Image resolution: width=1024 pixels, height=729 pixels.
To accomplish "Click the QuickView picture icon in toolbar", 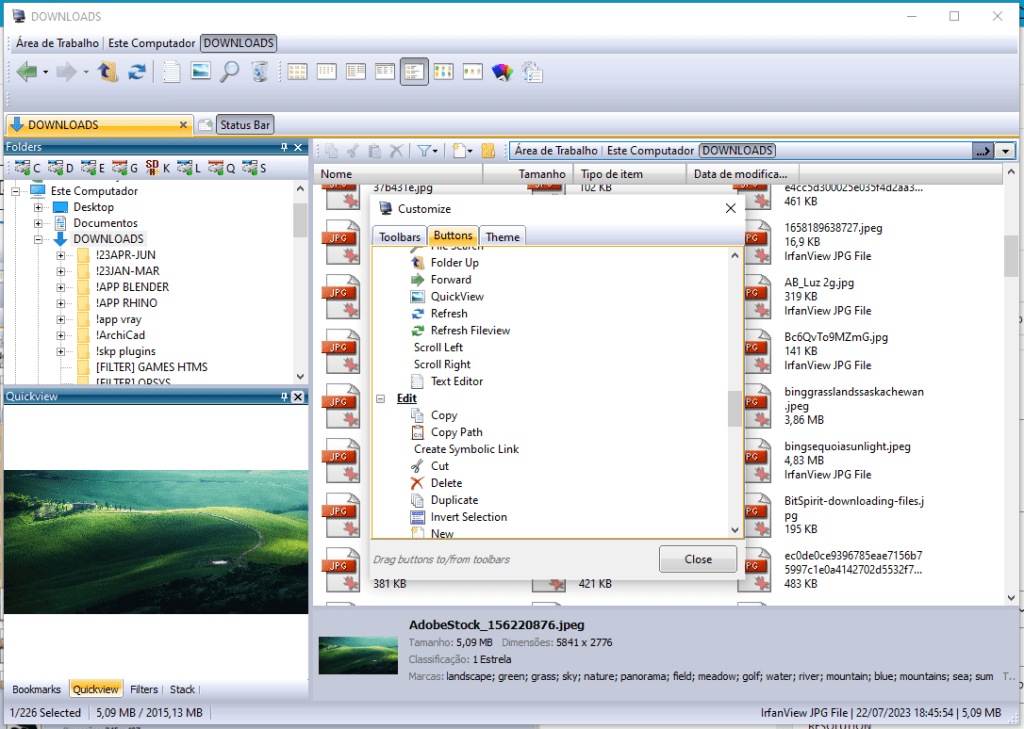I will [201, 71].
